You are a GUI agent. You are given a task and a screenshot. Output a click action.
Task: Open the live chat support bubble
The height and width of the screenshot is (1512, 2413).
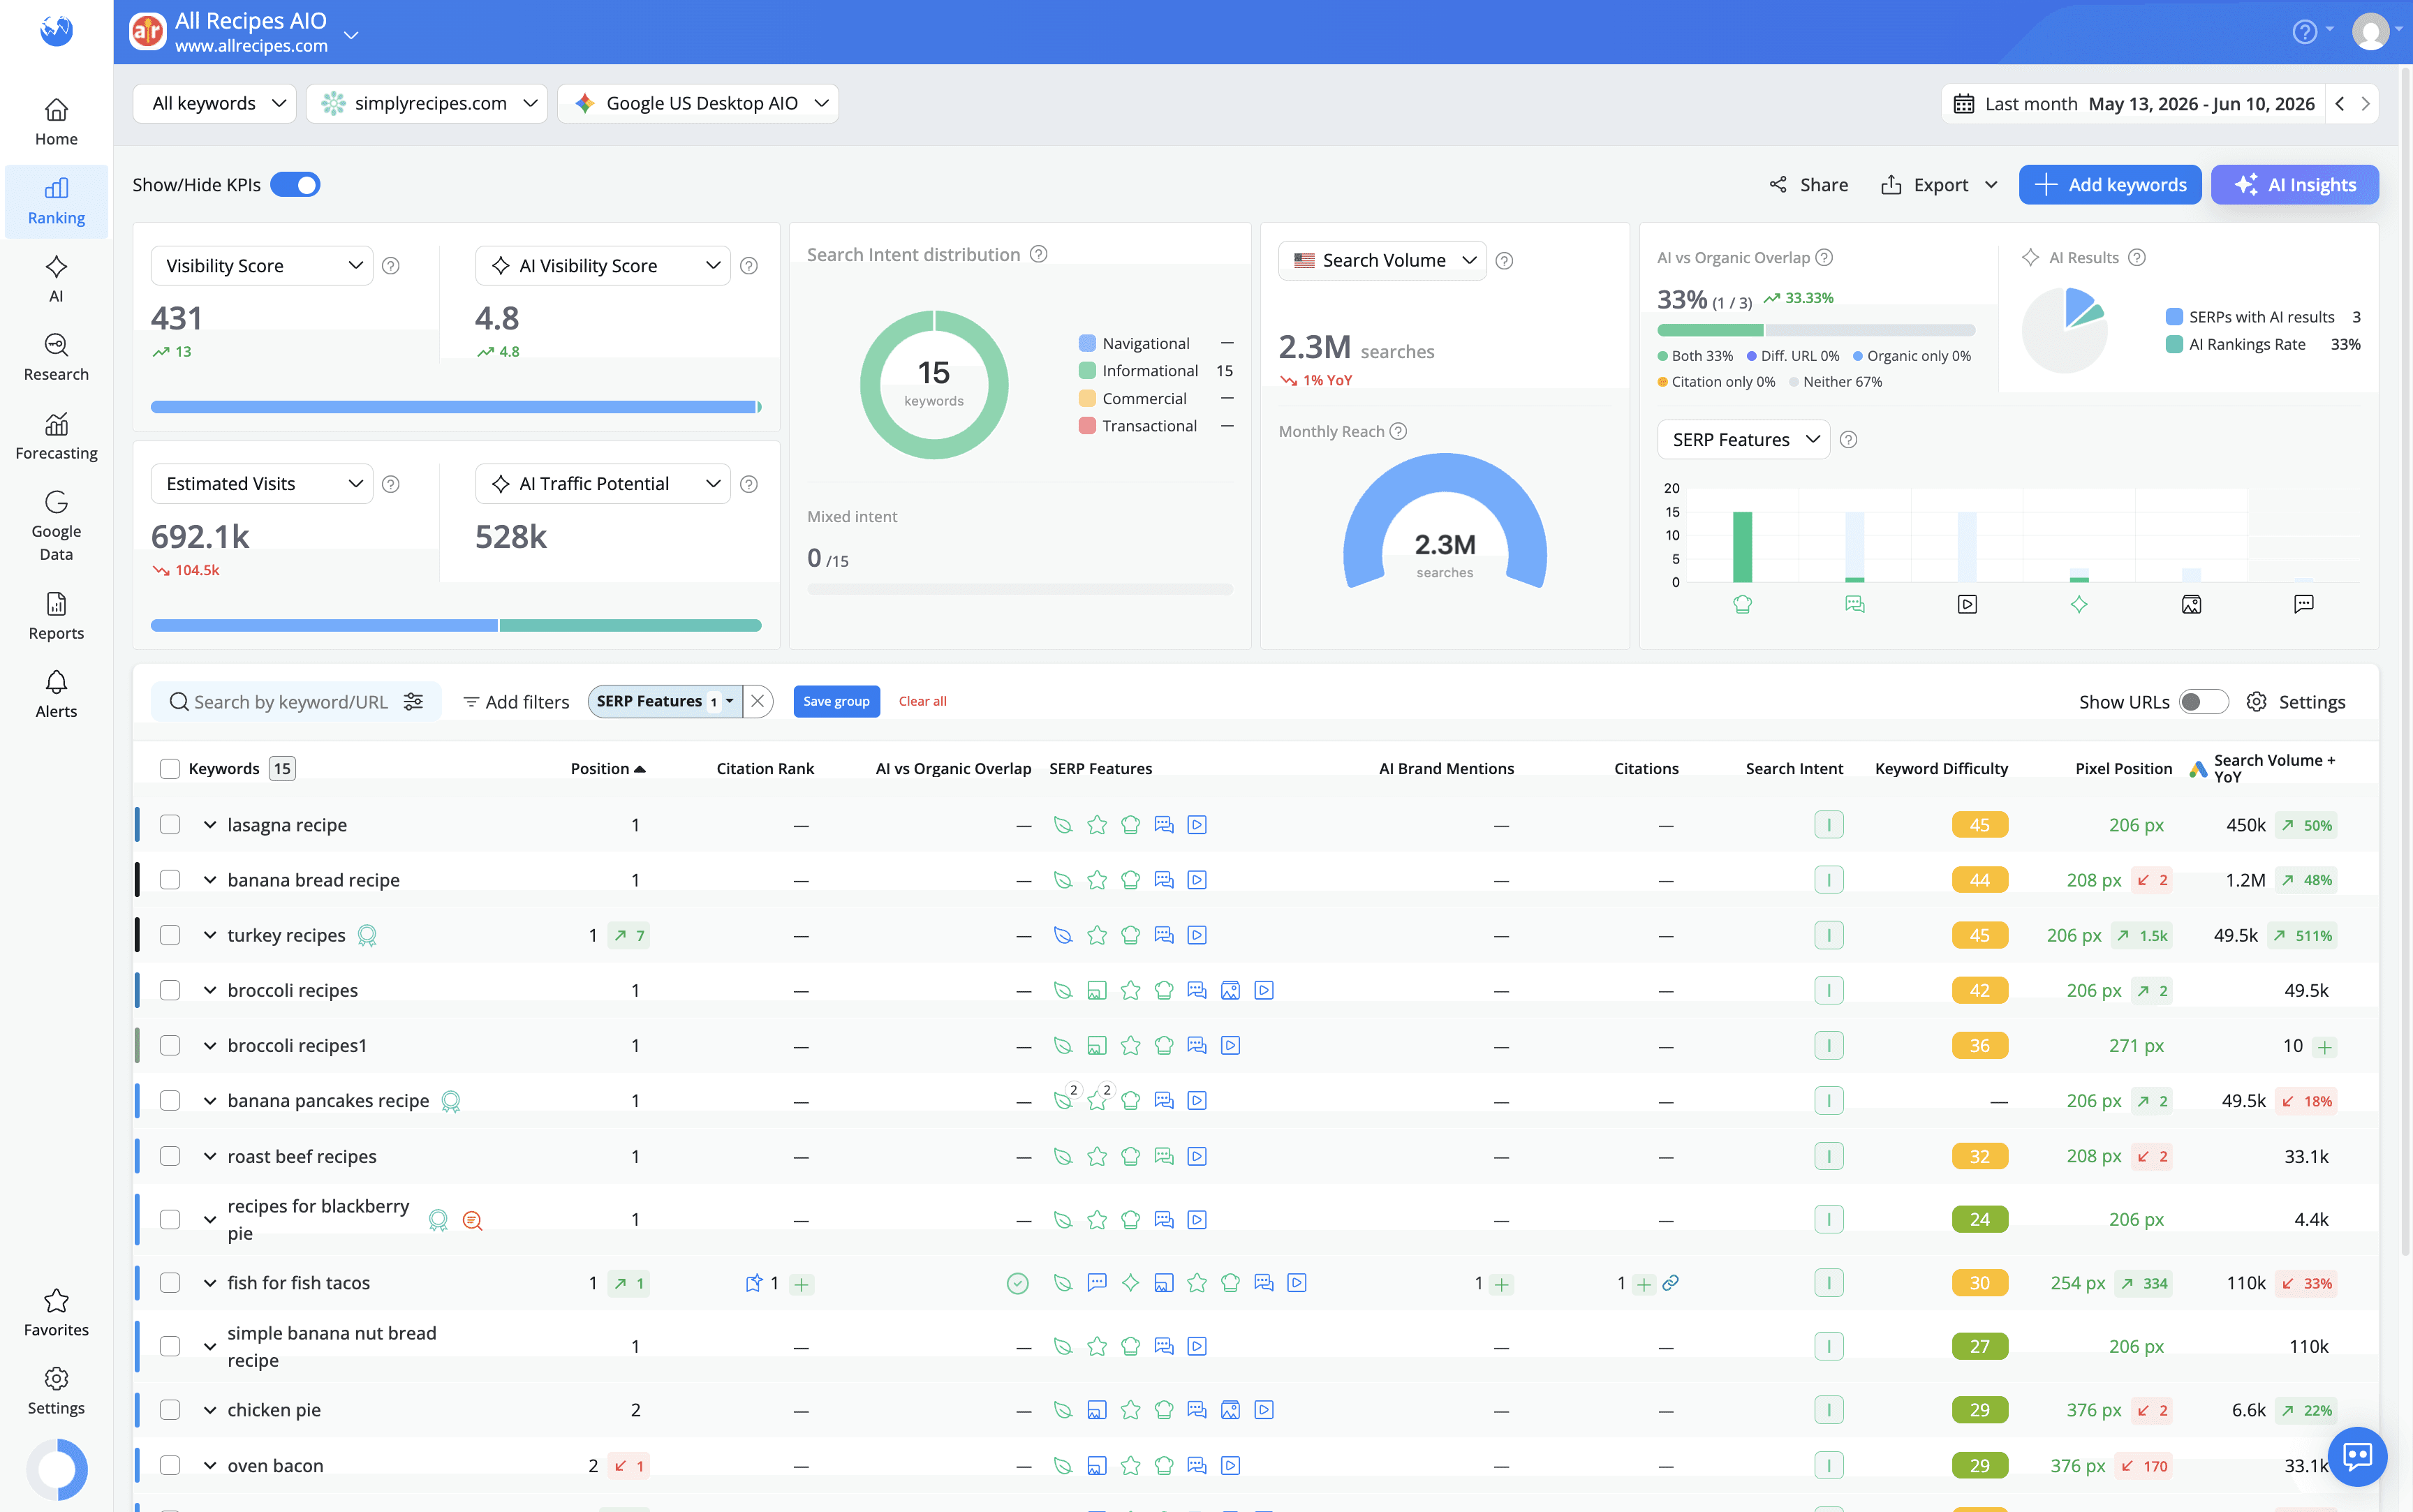2357,1456
